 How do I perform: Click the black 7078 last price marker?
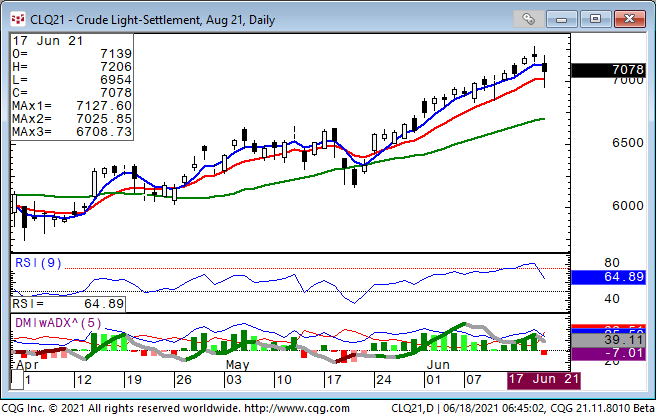point(608,70)
